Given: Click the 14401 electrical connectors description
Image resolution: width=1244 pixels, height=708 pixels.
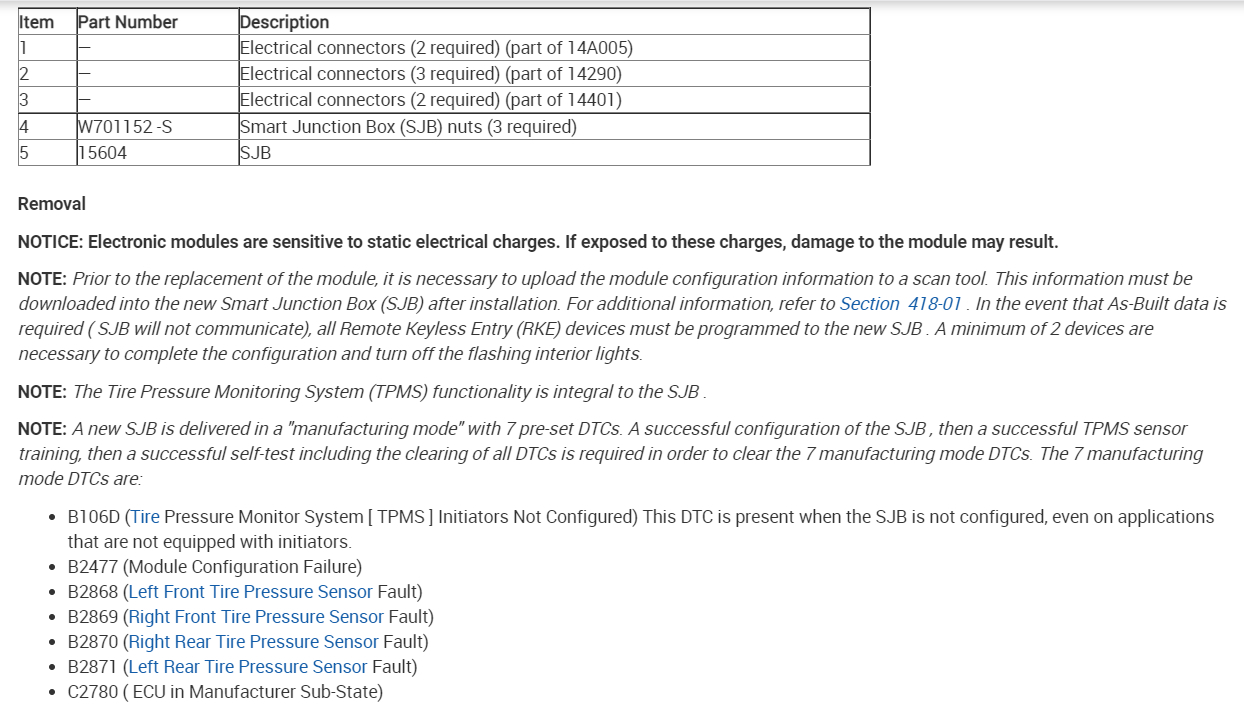Looking at the screenshot, I should click(430, 100).
